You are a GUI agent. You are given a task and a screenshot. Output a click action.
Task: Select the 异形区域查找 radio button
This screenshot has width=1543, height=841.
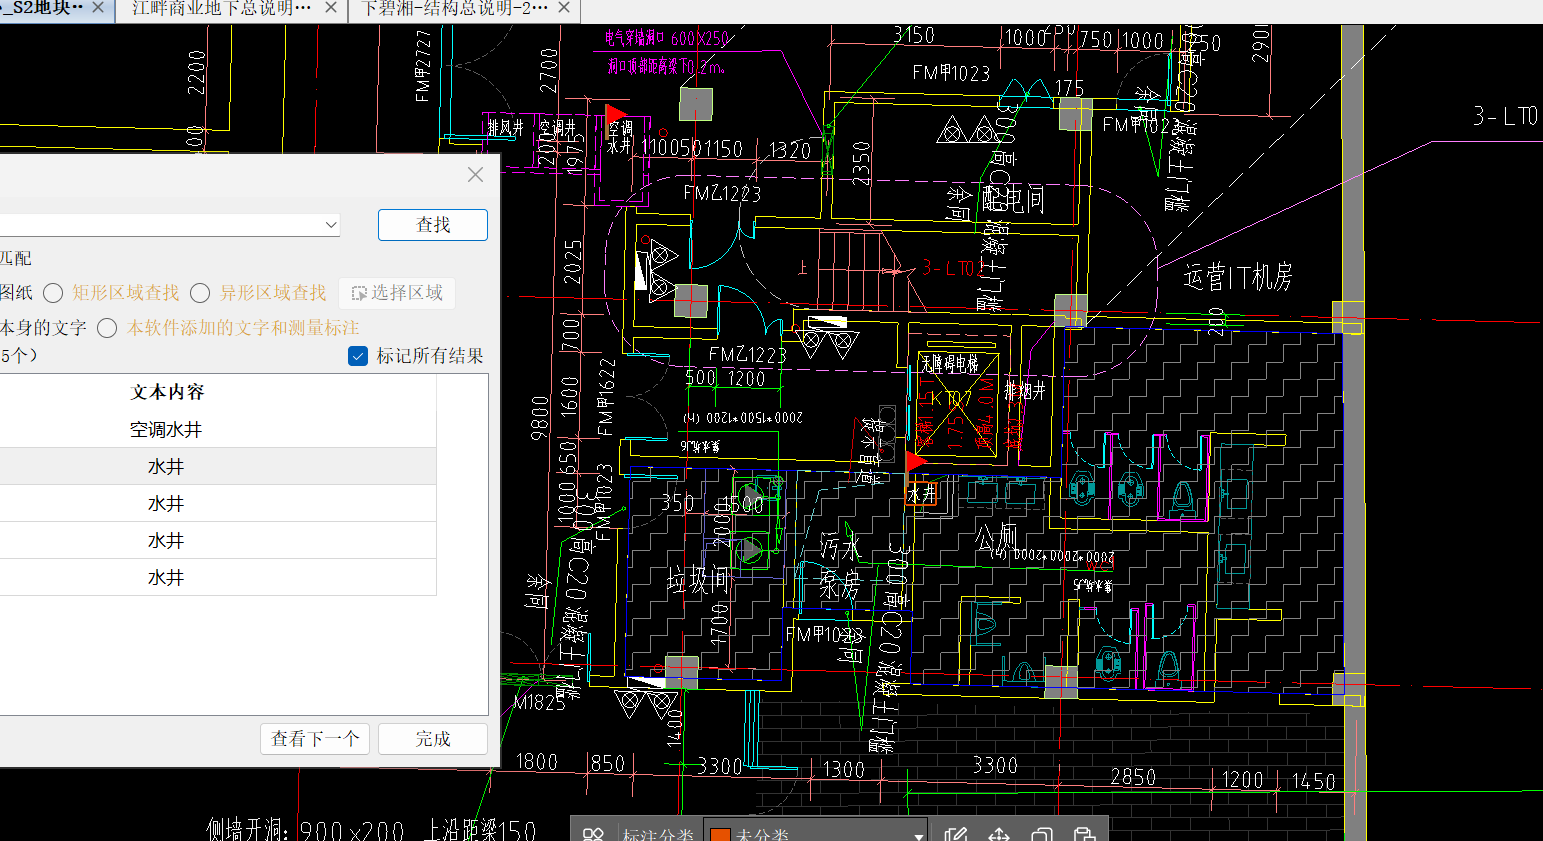200,293
